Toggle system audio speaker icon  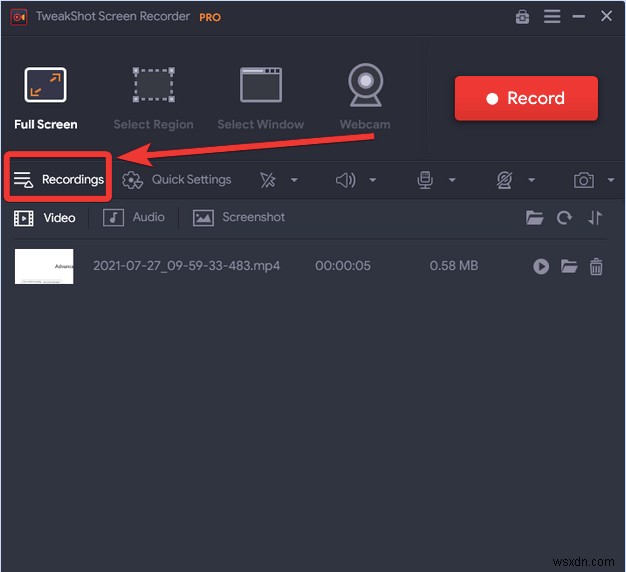345,180
